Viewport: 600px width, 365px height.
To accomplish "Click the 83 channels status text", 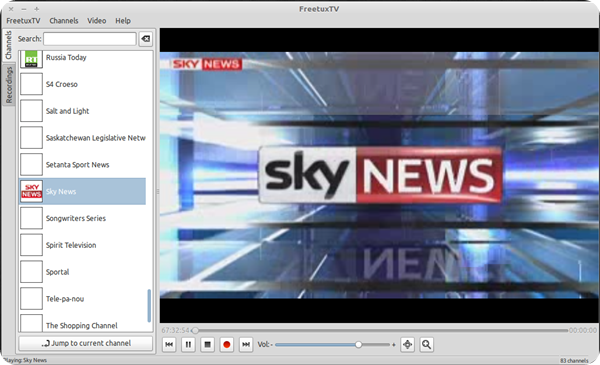I will 574,360.
